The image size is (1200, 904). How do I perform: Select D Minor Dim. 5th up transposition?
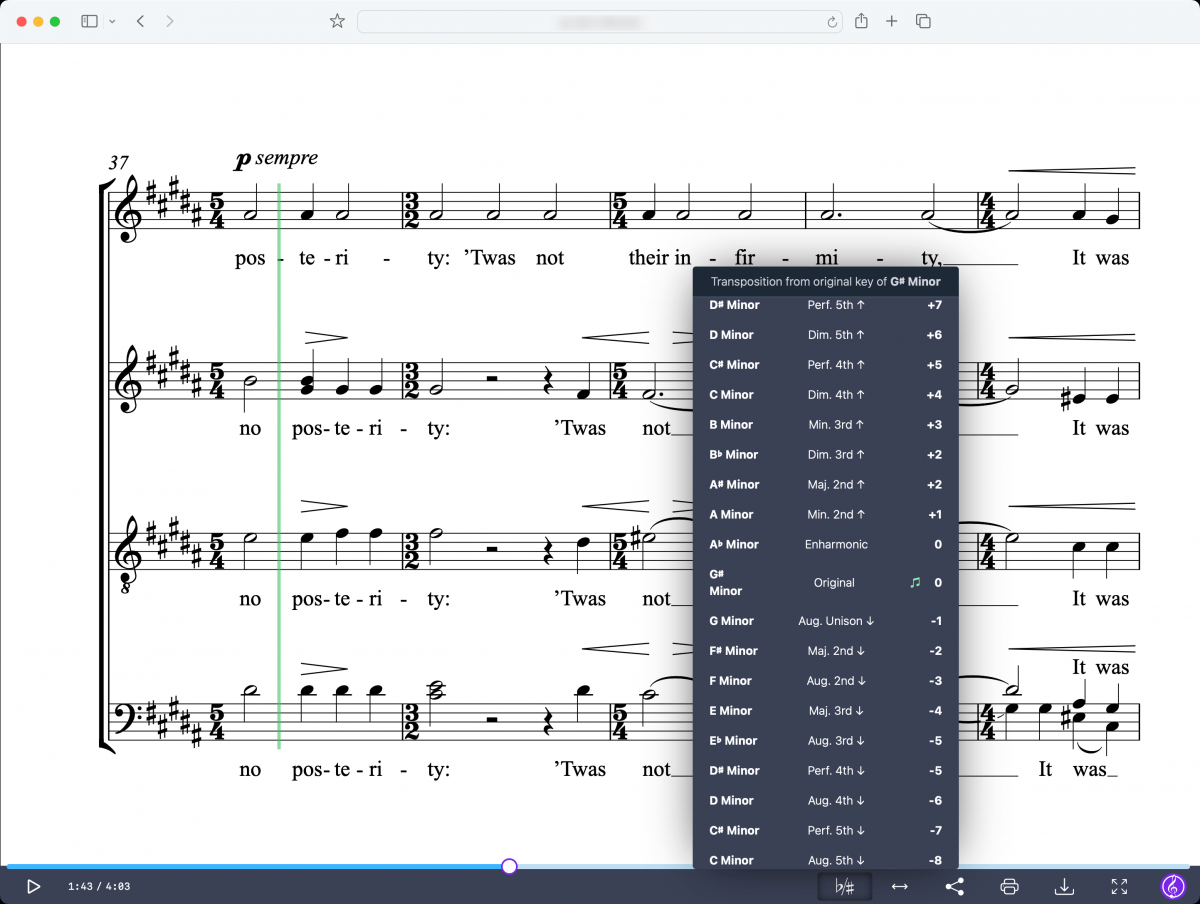[x=825, y=335]
